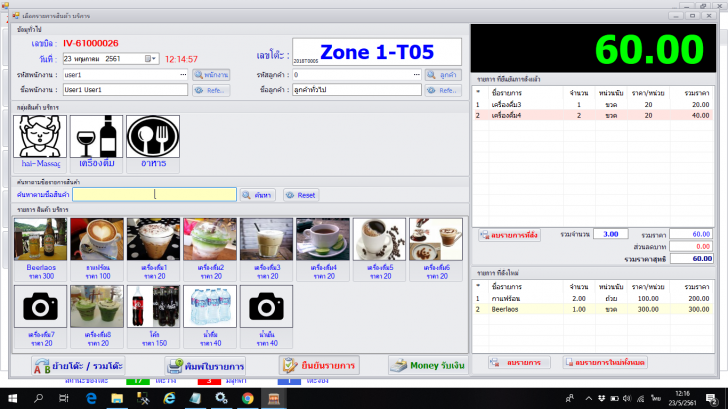Image resolution: width=728 pixels, height=409 pixels.
Task: Click Refe.. button beside customer name
Action: coord(443,90)
